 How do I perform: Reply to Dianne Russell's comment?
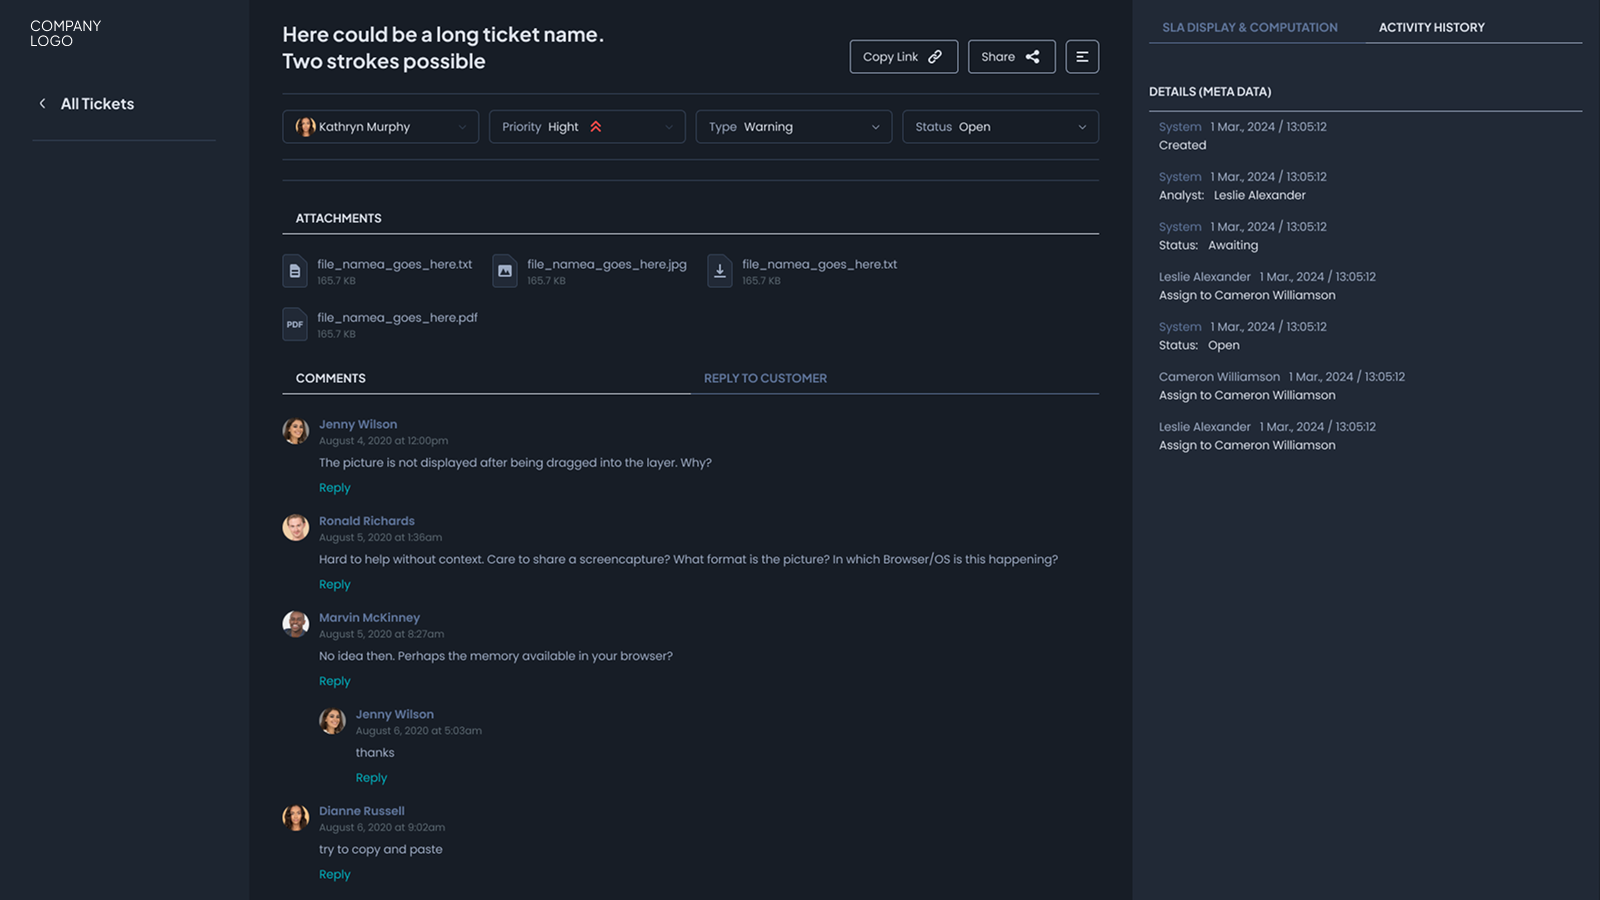[335, 874]
